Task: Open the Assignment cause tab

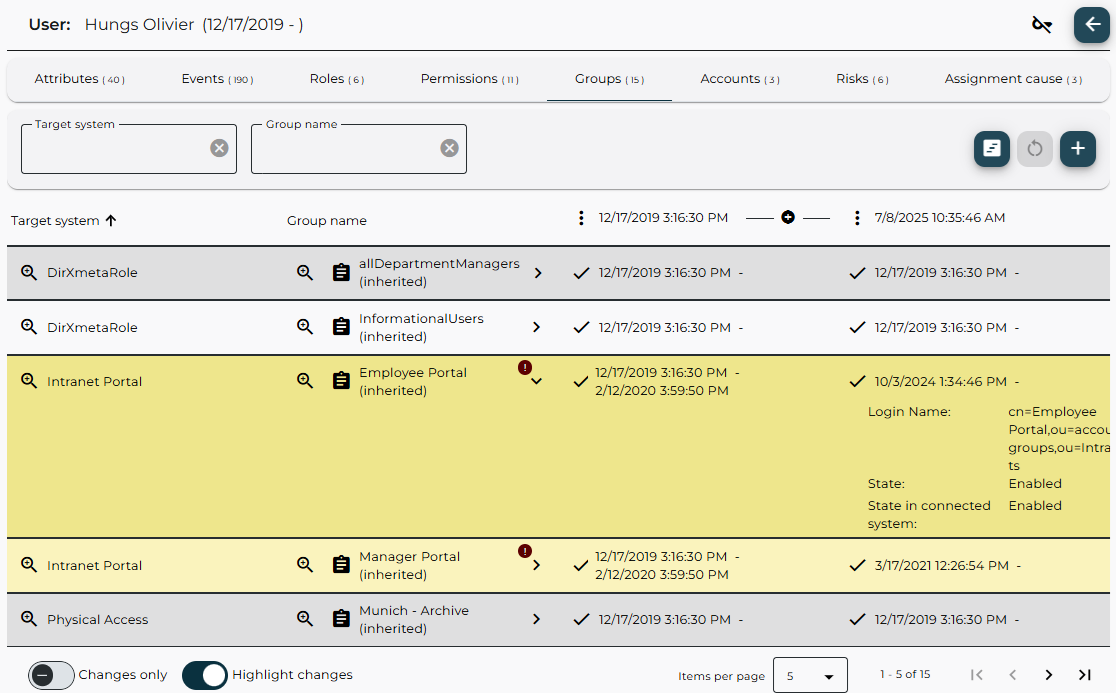Action: 1012,79
